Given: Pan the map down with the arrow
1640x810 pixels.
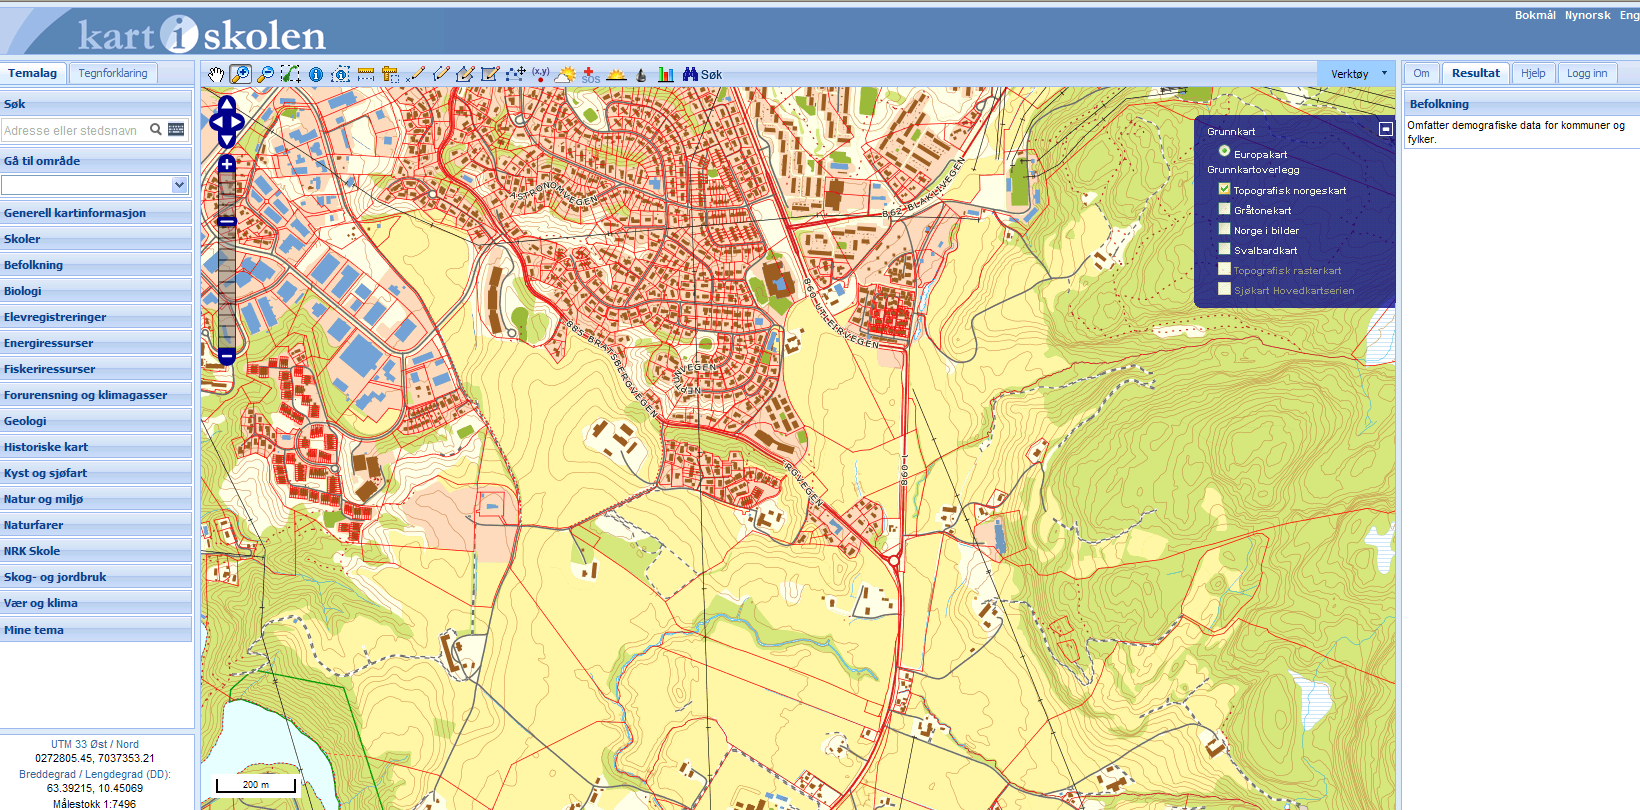Looking at the screenshot, I should (x=227, y=142).
